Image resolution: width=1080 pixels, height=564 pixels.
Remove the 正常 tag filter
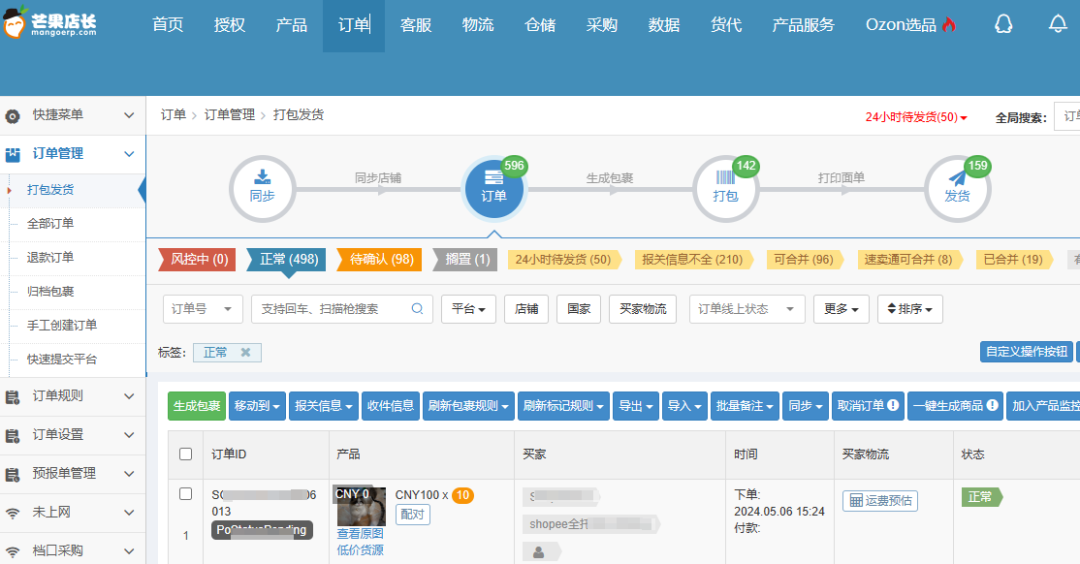(x=245, y=352)
